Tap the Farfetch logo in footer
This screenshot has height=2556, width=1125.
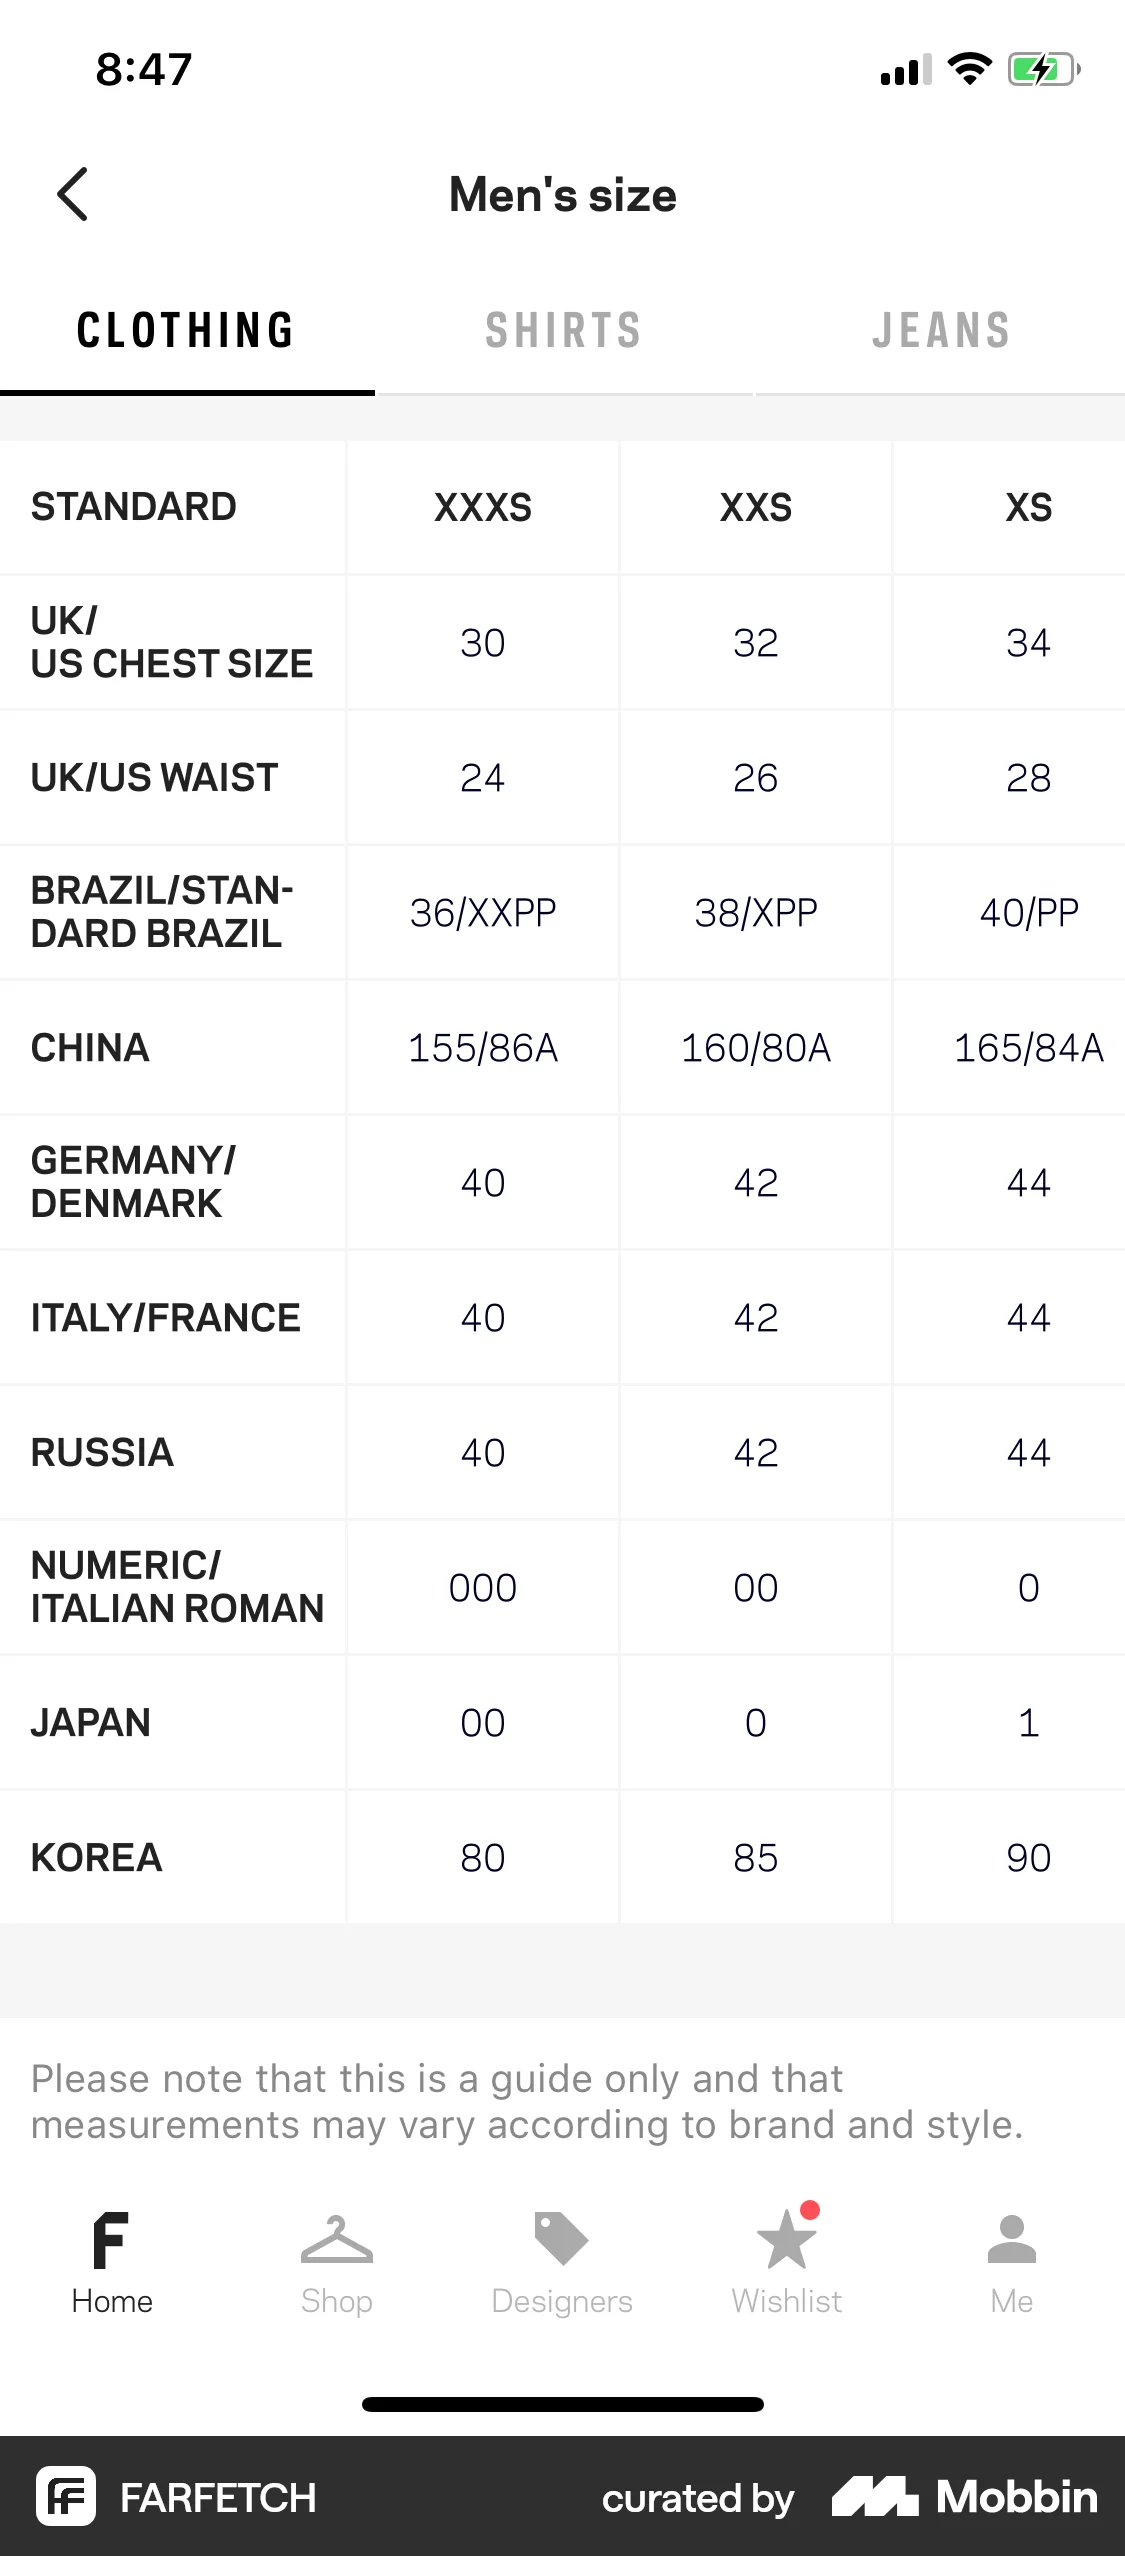[66, 2496]
